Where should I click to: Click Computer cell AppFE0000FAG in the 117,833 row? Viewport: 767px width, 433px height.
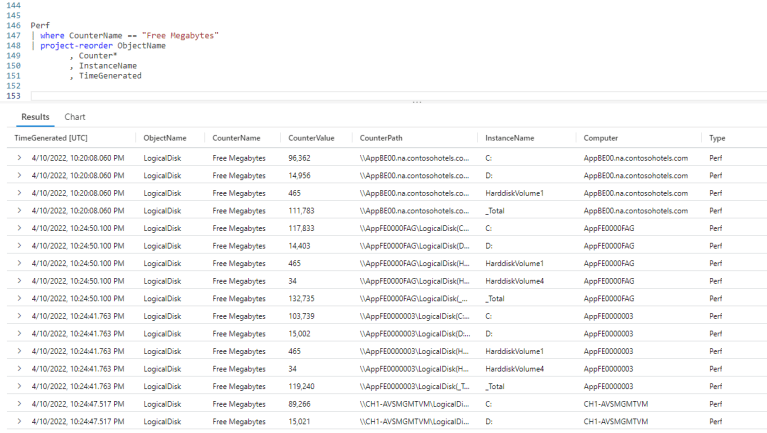[609, 228]
